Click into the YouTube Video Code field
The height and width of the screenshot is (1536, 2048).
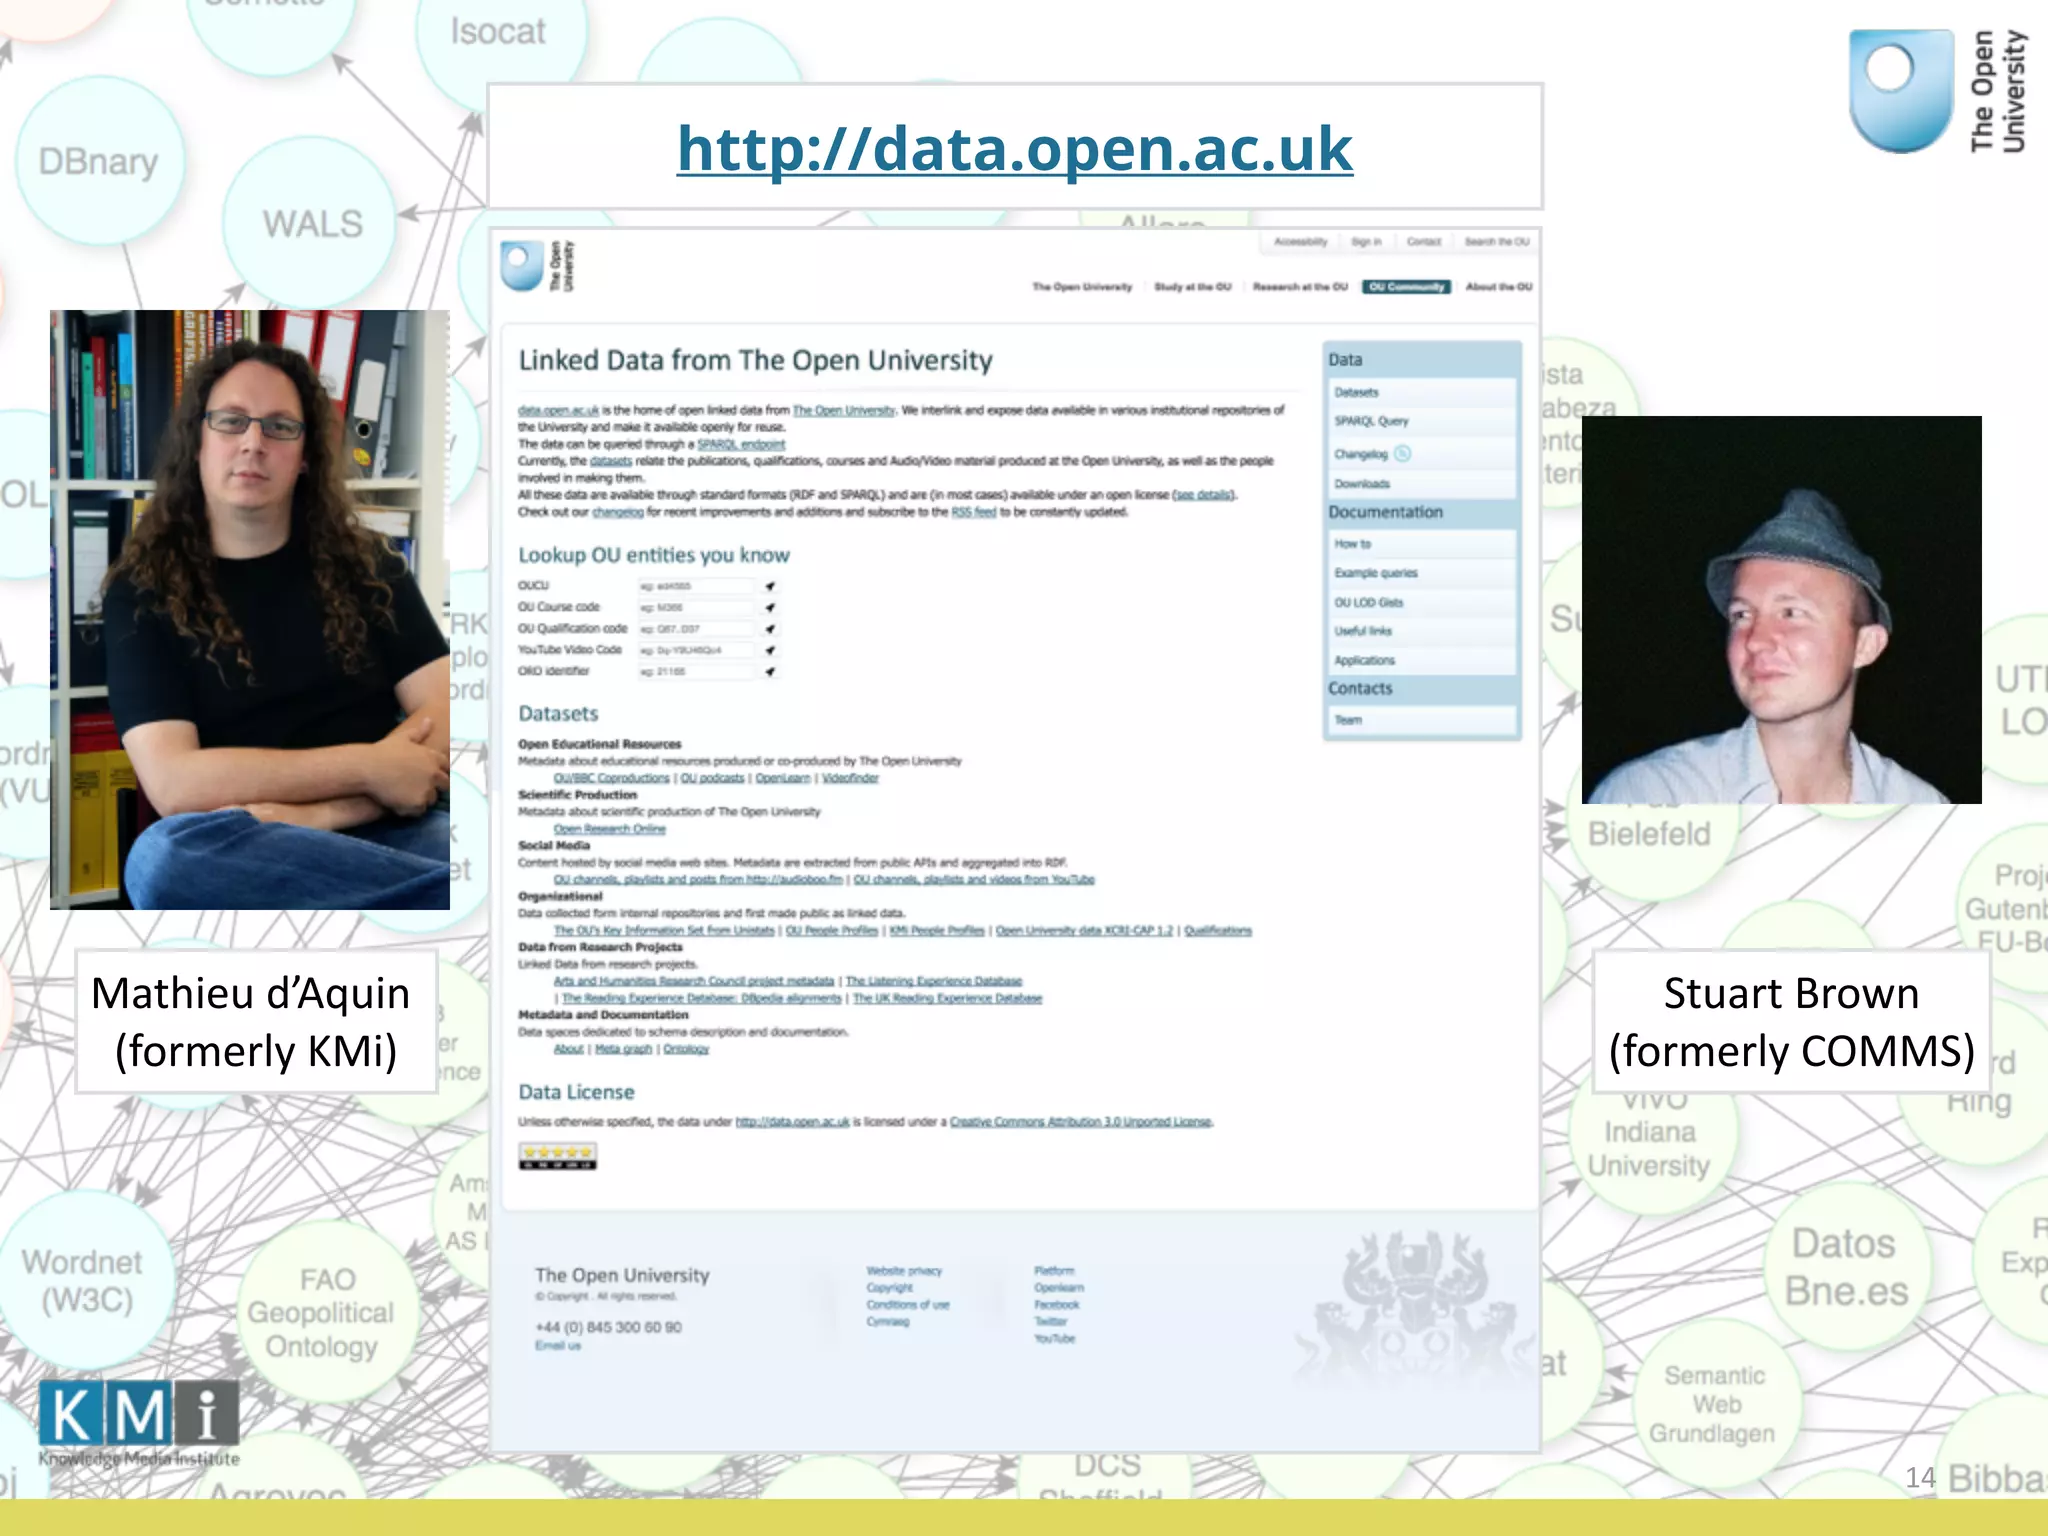click(x=696, y=650)
